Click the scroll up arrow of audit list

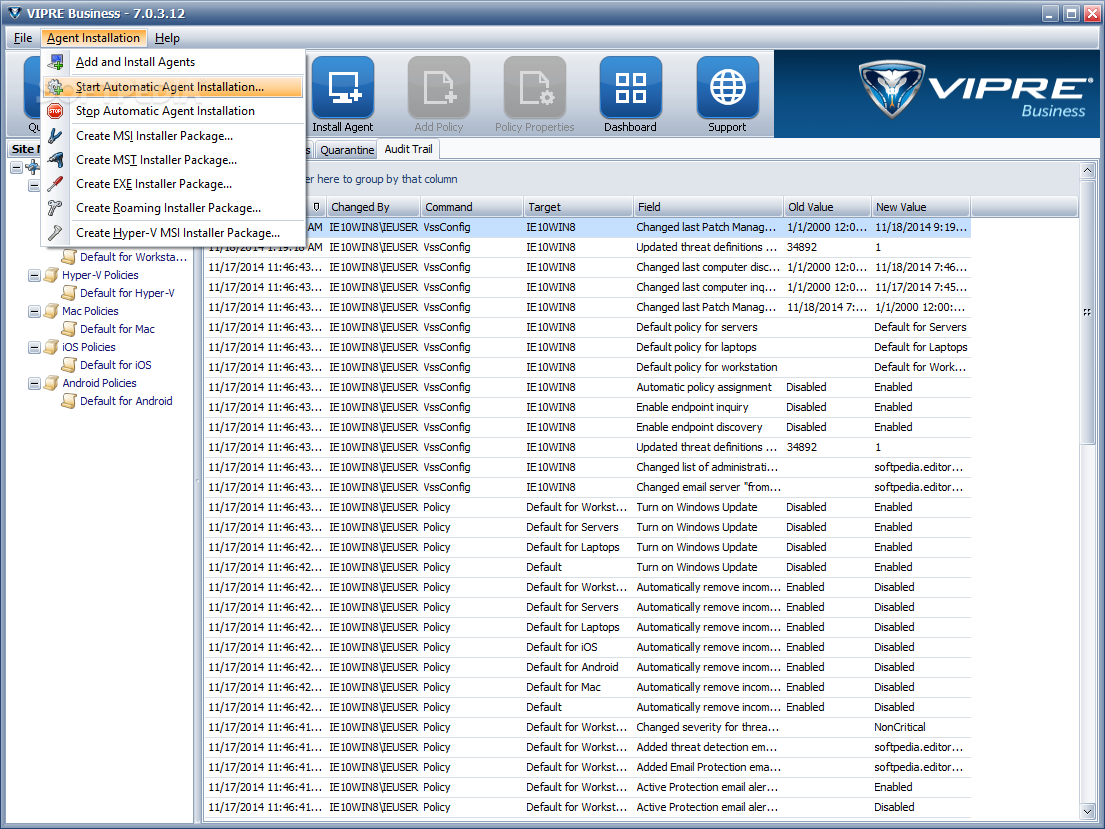click(1087, 171)
